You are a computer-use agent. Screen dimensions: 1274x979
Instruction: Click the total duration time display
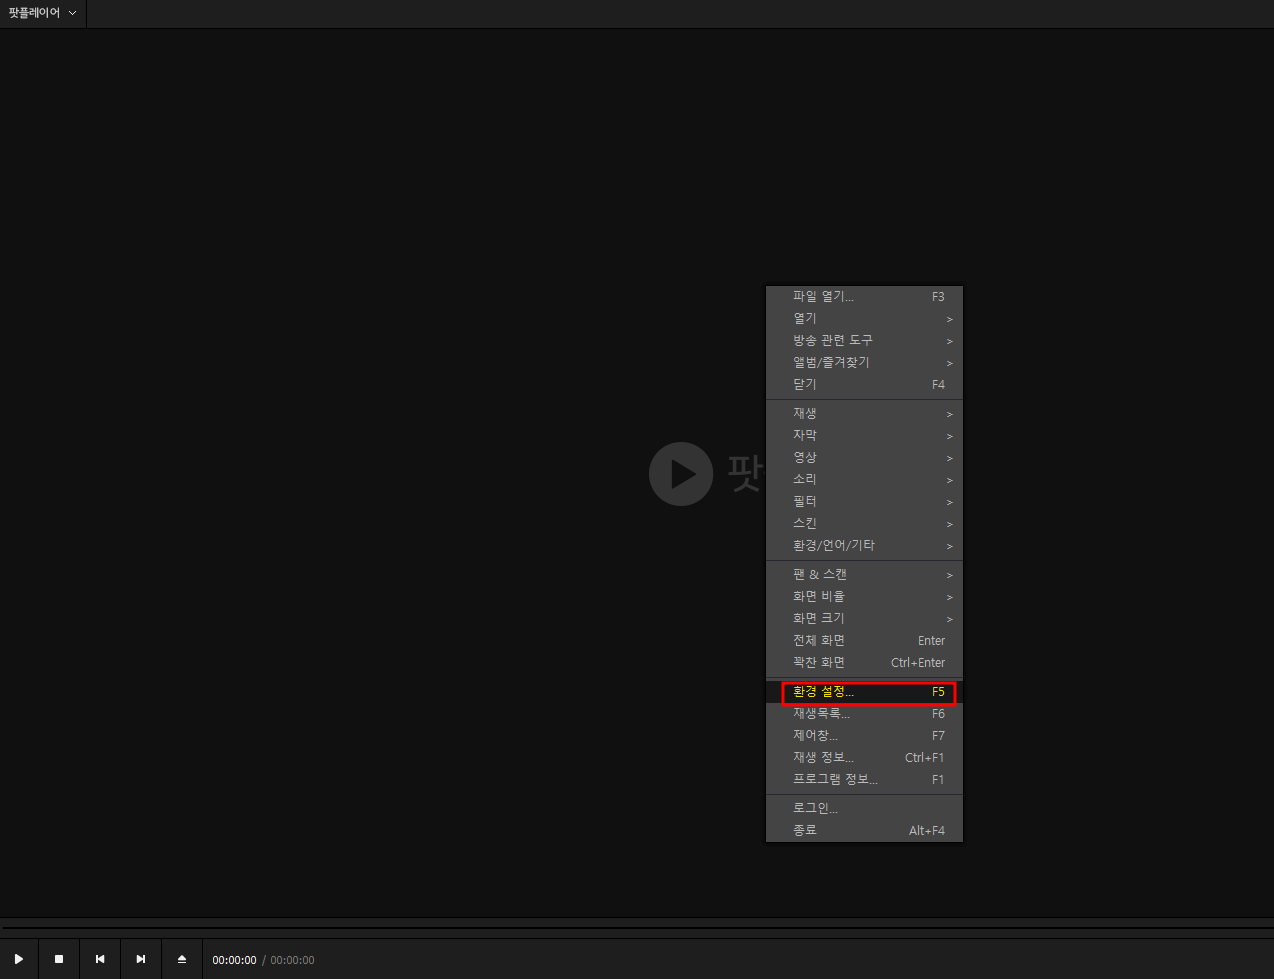pyautogui.click(x=292, y=960)
